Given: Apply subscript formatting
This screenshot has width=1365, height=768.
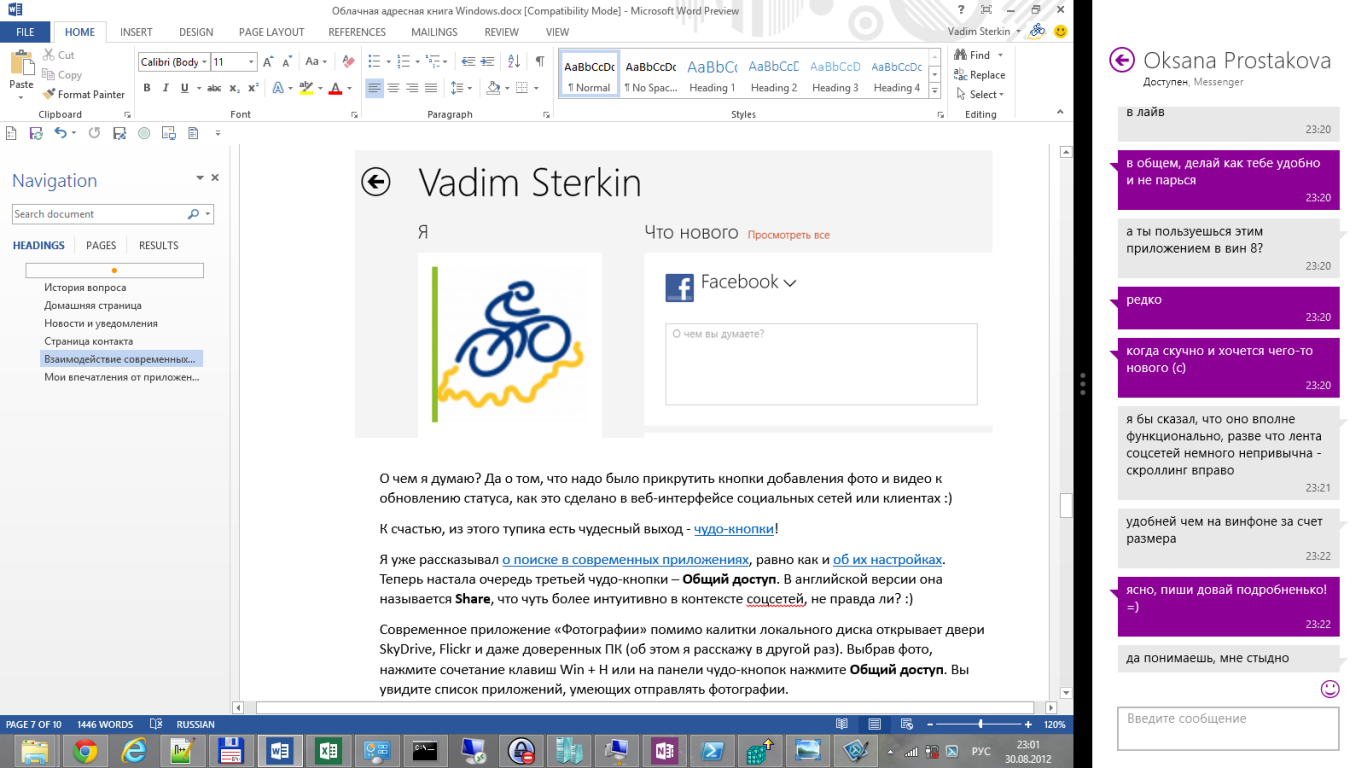Looking at the screenshot, I should (236, 88).
